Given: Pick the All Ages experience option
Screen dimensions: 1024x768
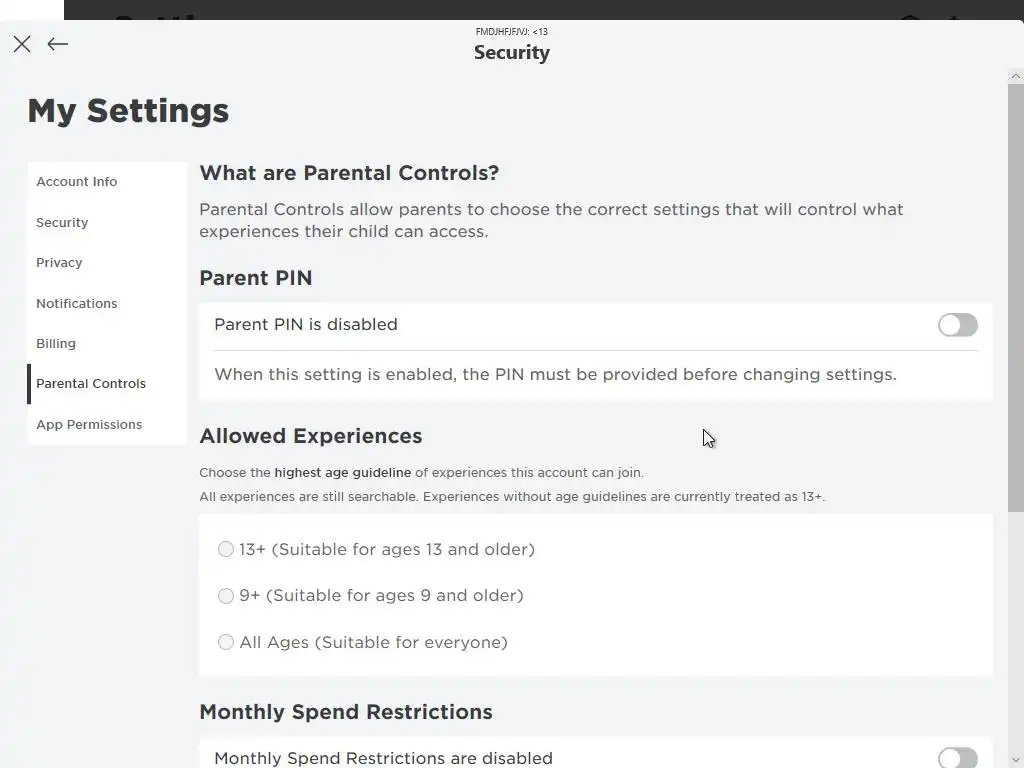Looking at the screenshot, I should (x=226, y=642).
